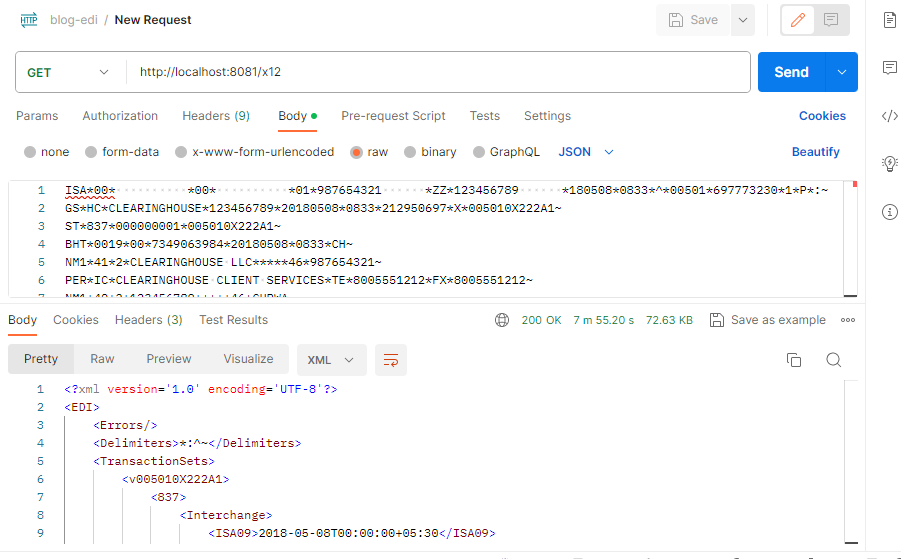Open the comment mode icon beside pencil
This screenshot has width=901, height=559.
831,20
